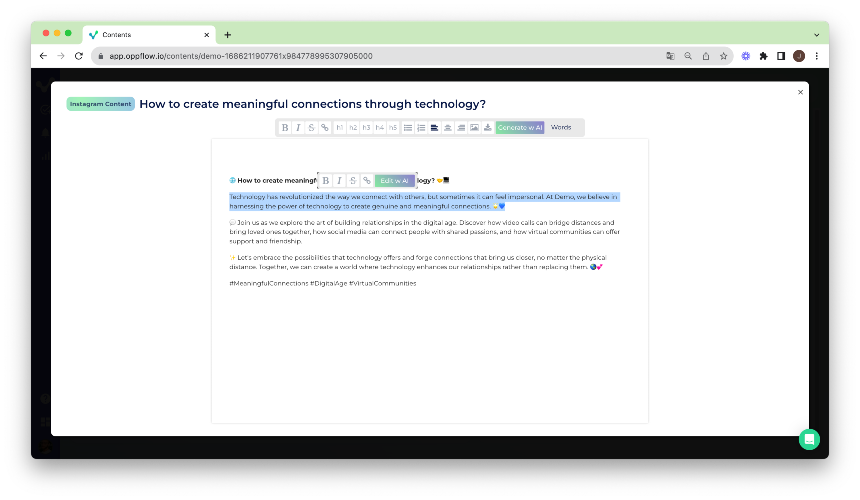Viewport: 860px width, 500px height.
Task: Click the address bar URL
Action: tap(241, 56)
